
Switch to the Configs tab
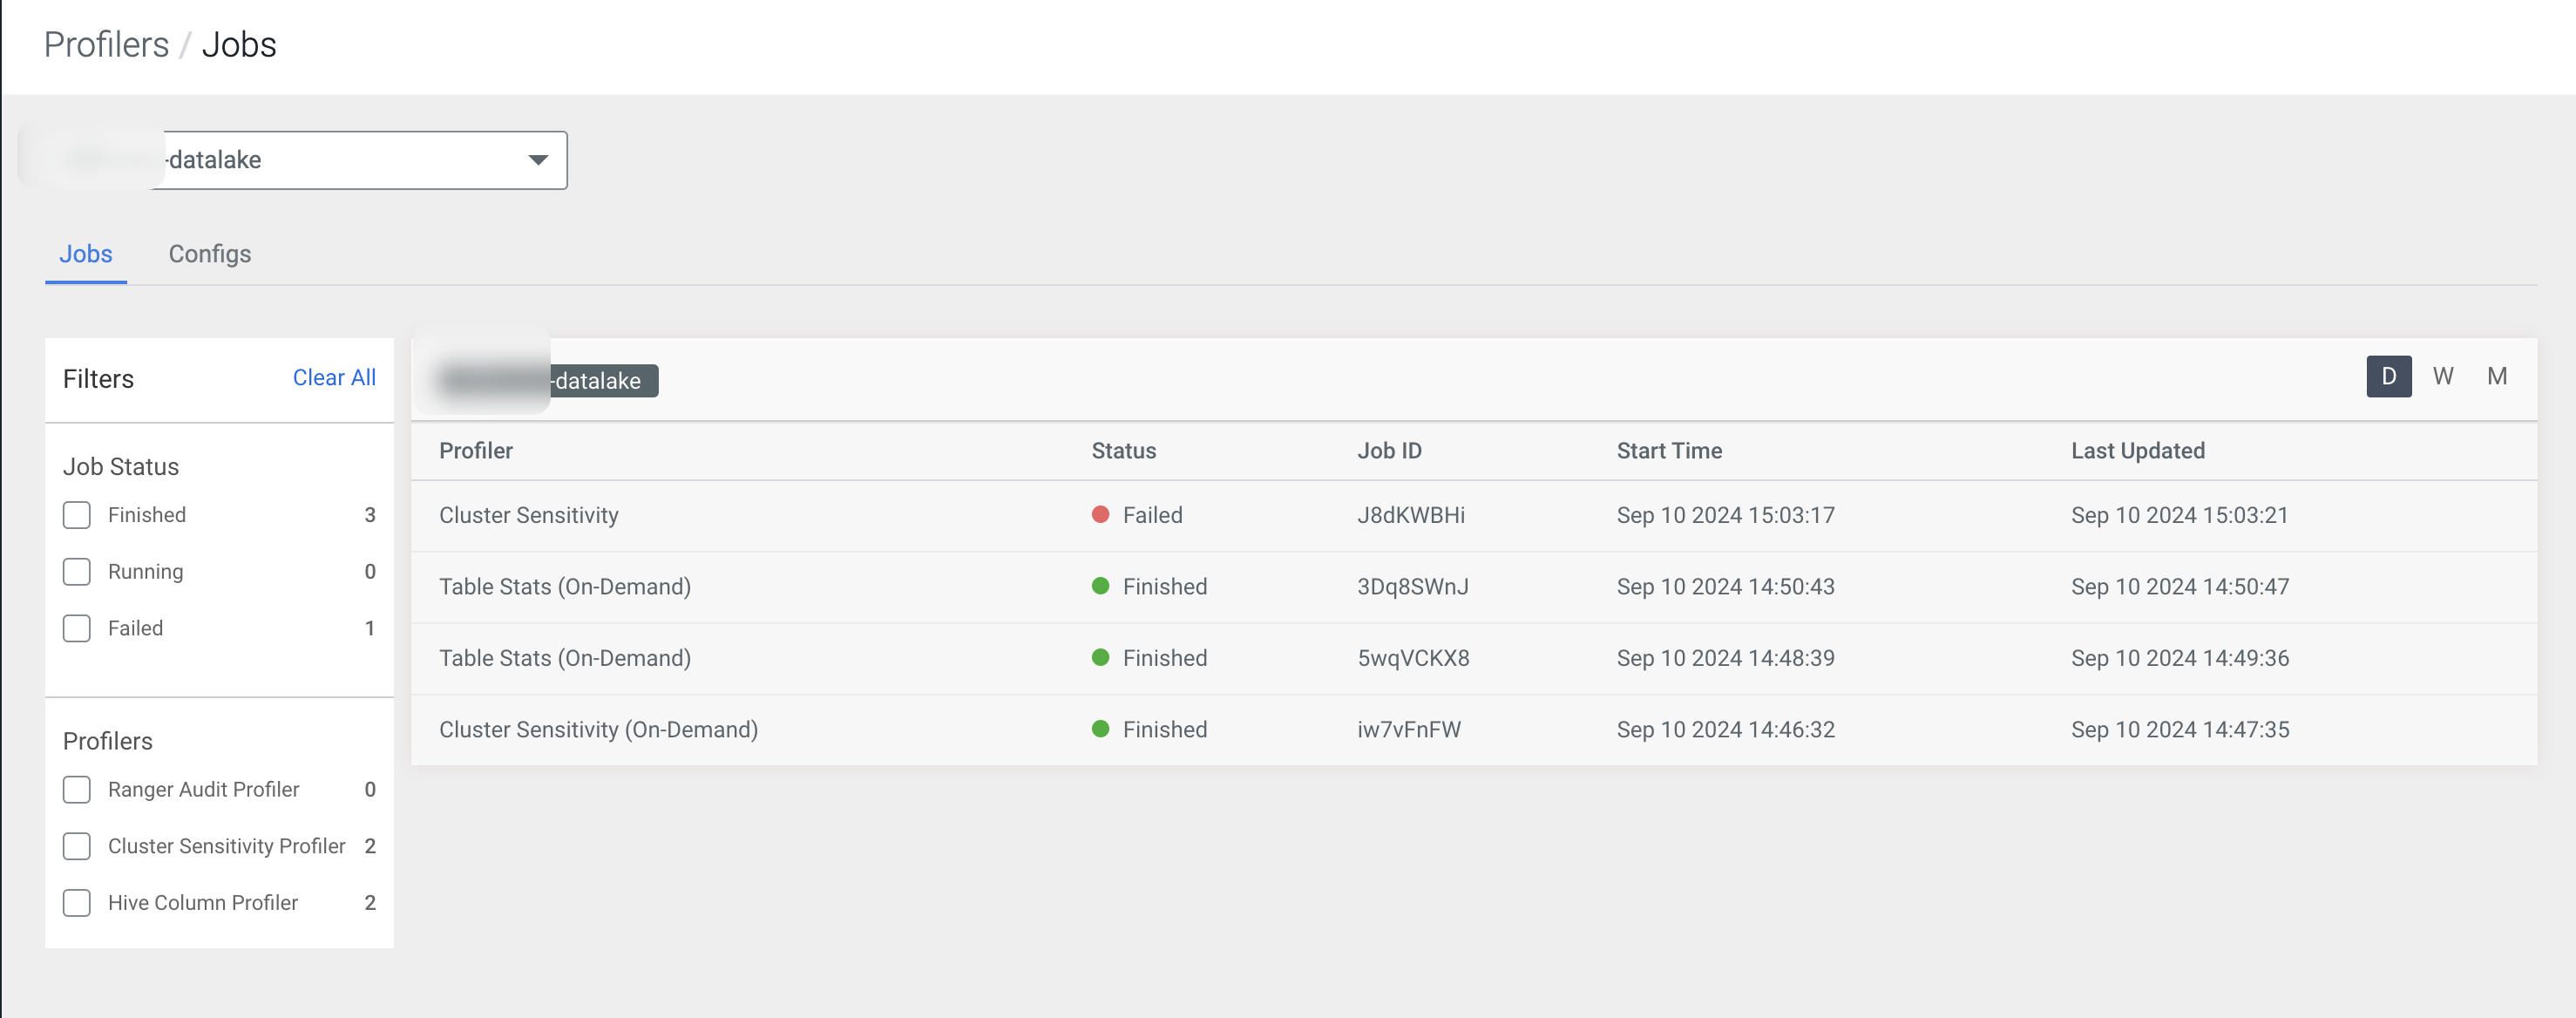(209, 254)
